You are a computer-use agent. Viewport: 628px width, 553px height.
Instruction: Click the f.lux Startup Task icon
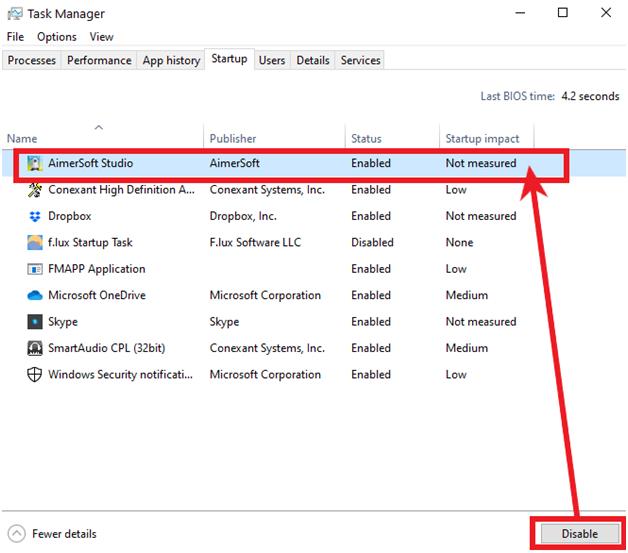click(35, 243)
